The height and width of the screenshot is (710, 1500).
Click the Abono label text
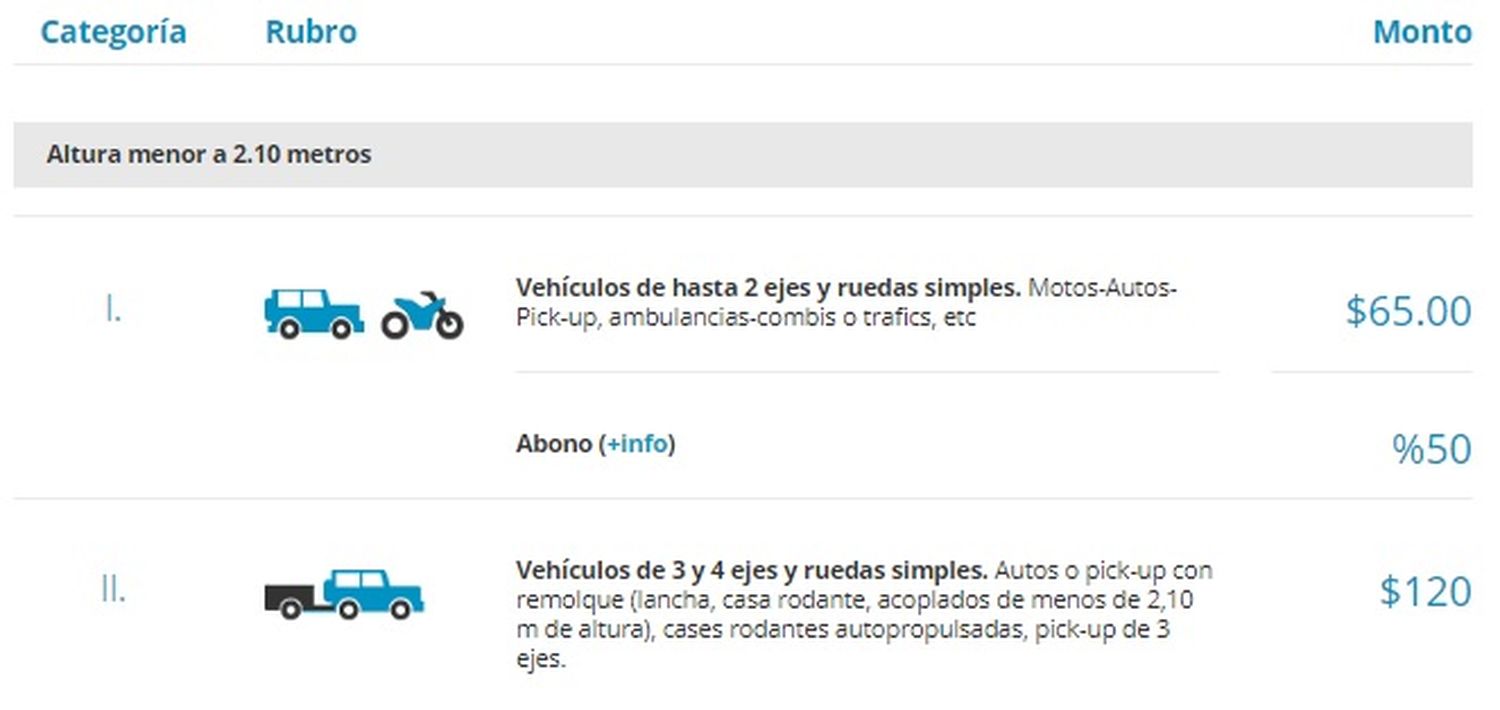click(x=554, y=443)
